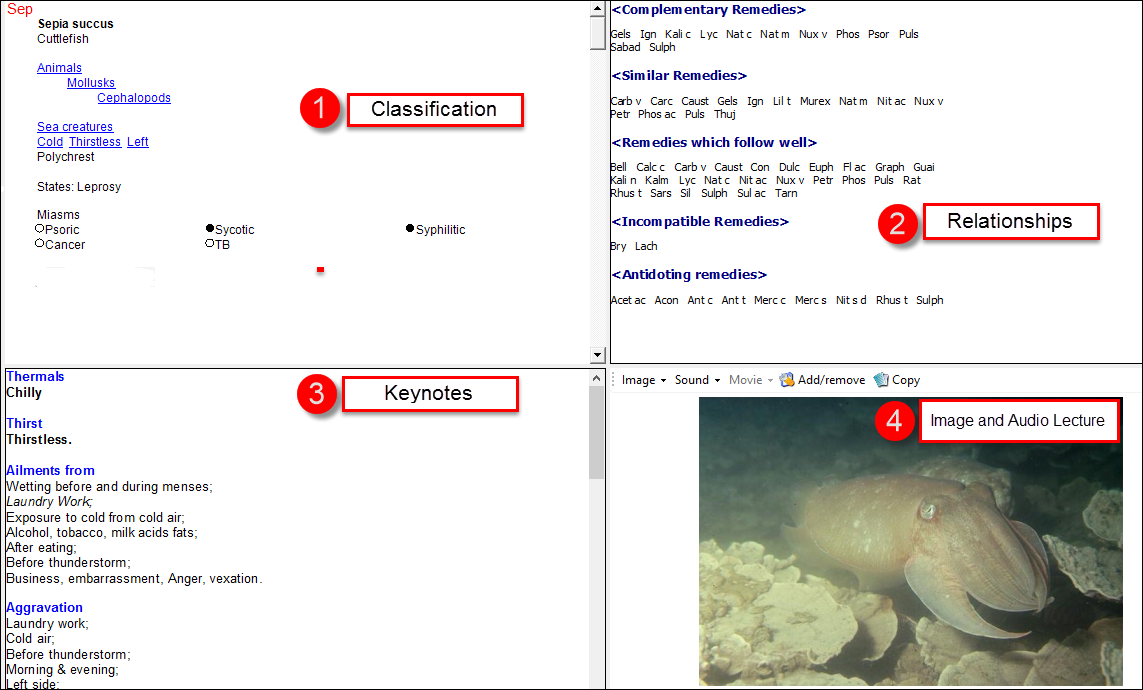The width and height of the screenshot is (1143, 690).
Task: Click the Cold link
Action: [50, 142]
